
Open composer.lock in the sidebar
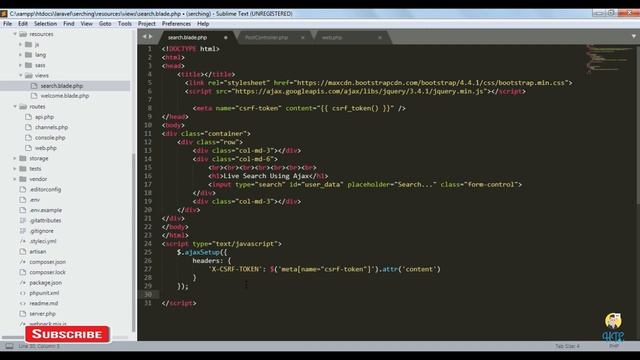[x=47, y=272]
